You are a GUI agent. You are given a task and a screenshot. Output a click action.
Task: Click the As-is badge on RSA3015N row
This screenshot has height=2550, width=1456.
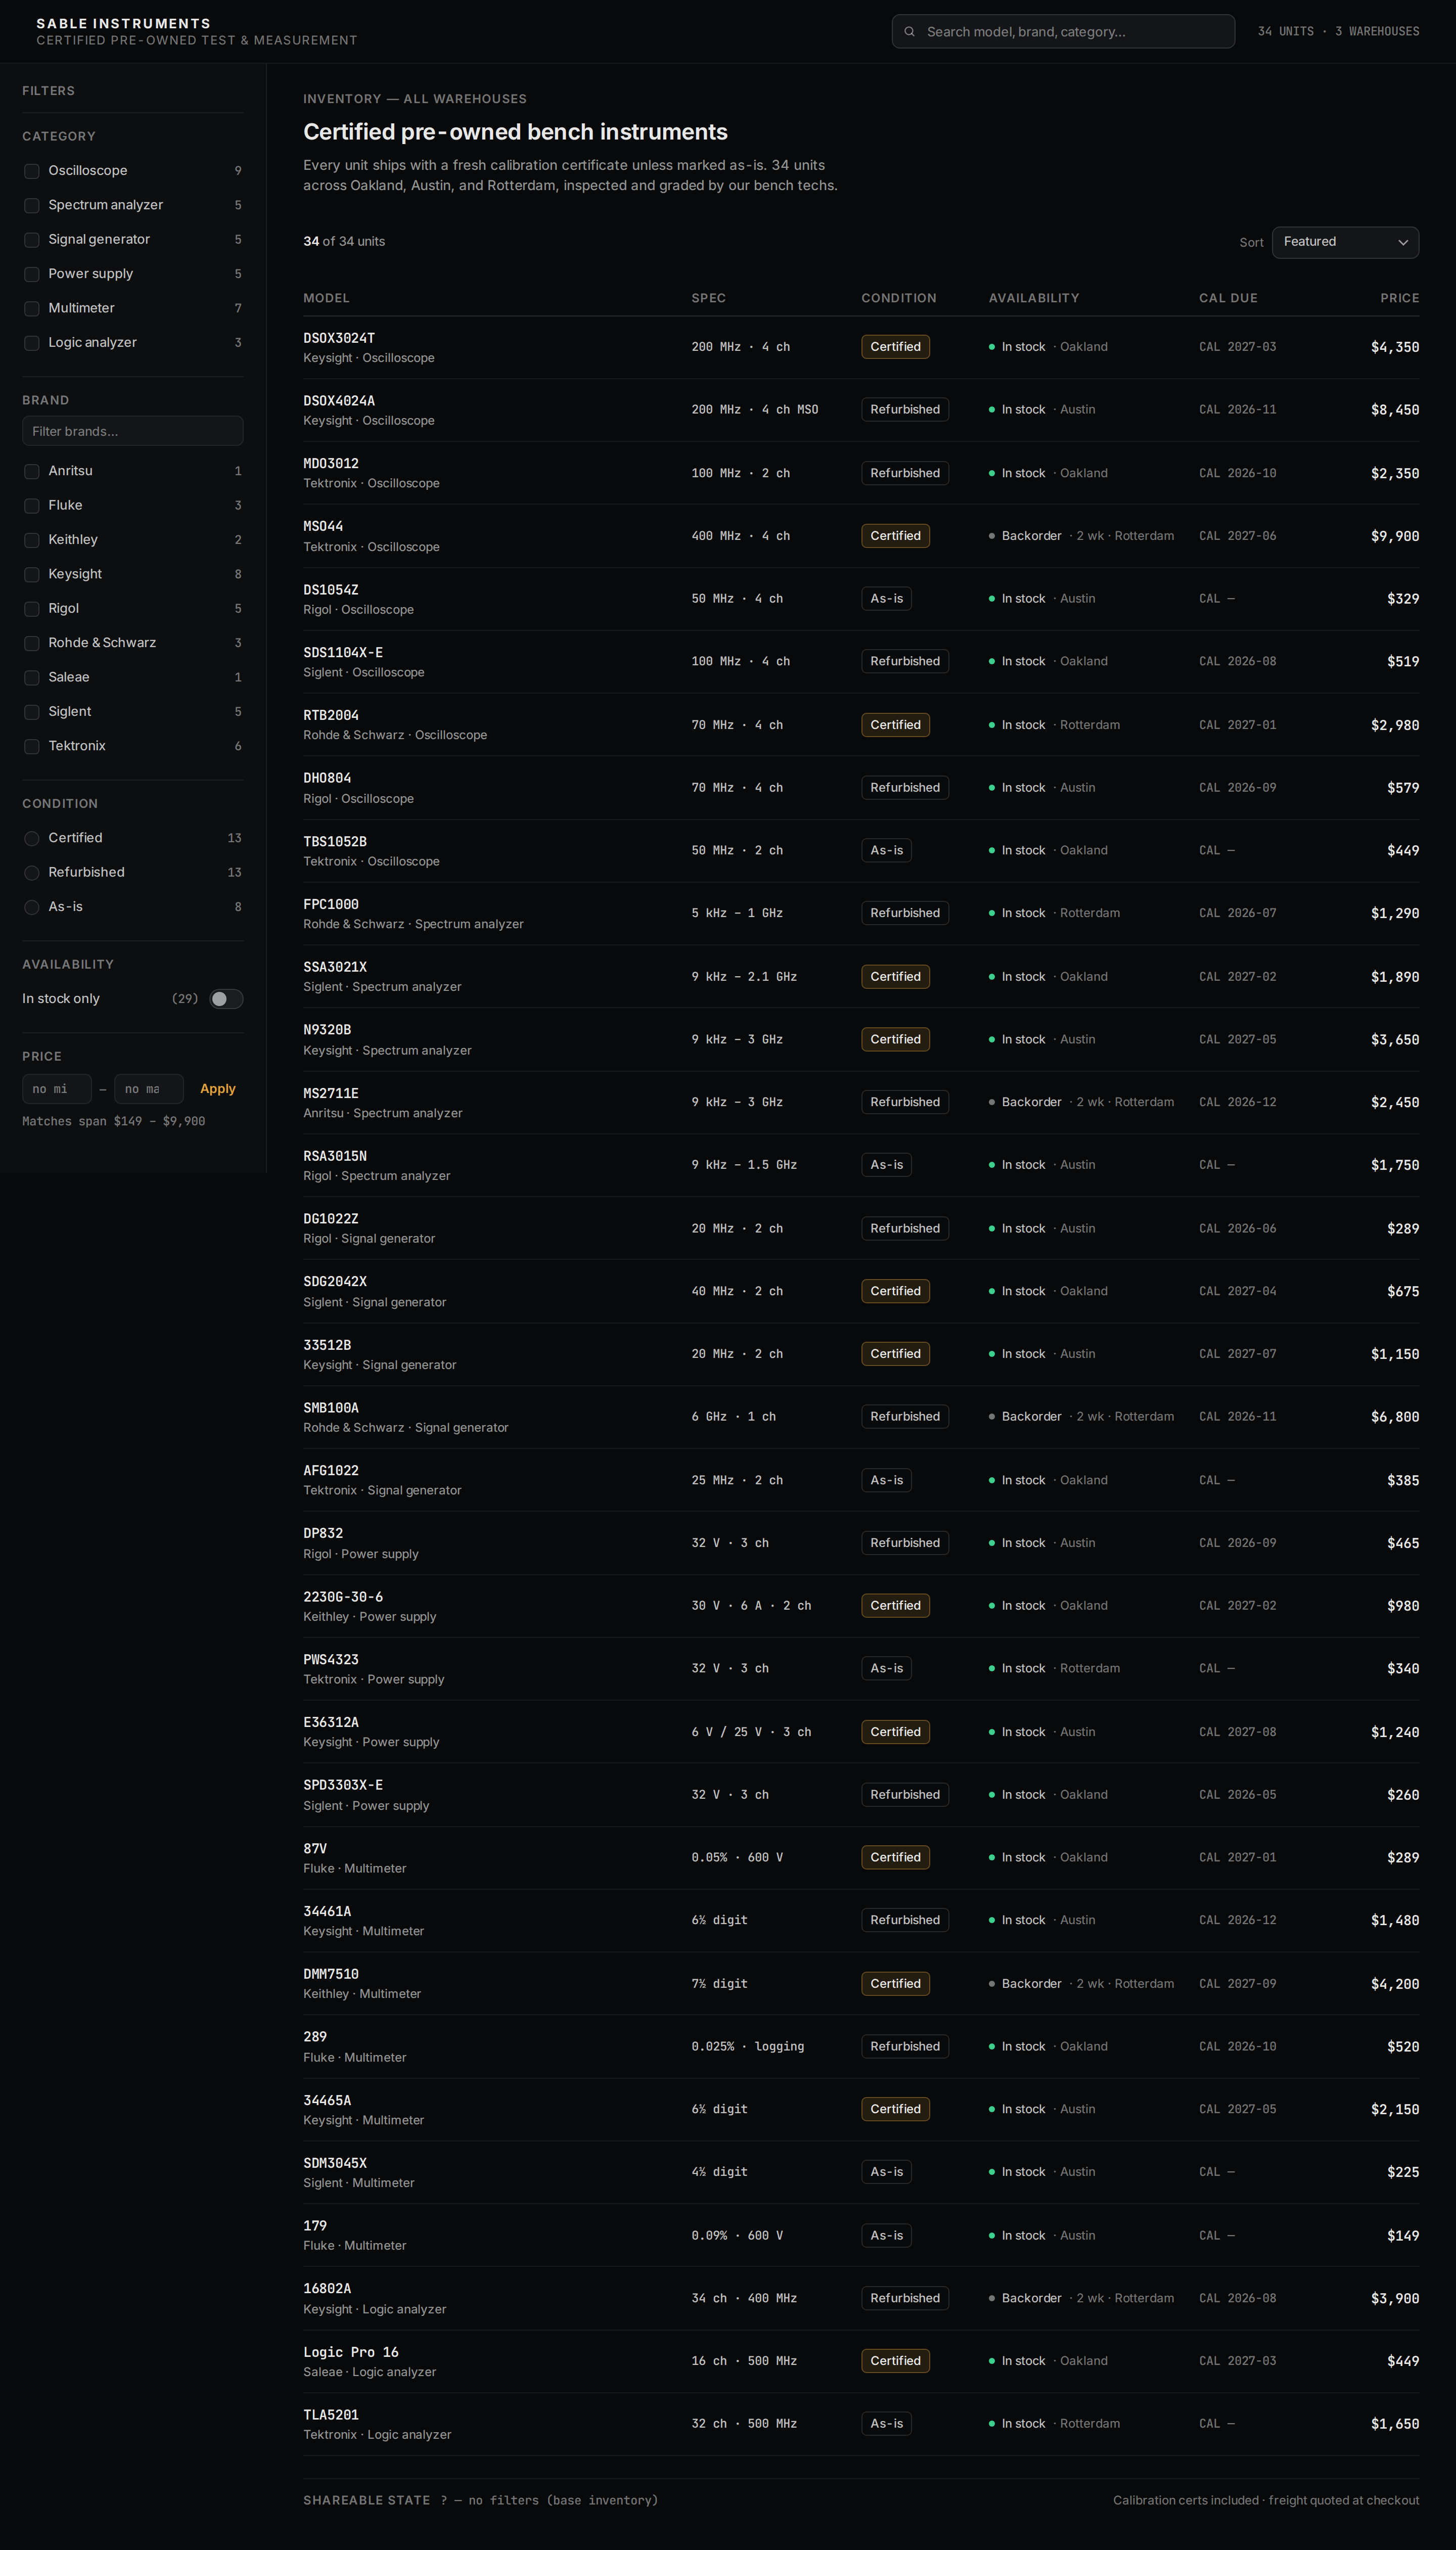[886, 1165]
